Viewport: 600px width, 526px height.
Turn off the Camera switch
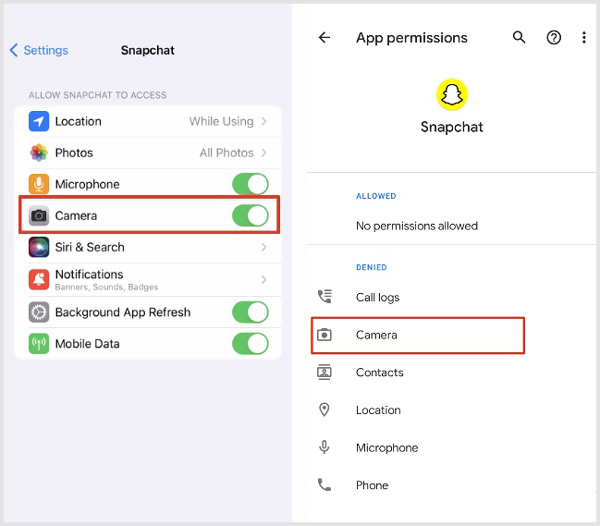coord(250,216)
